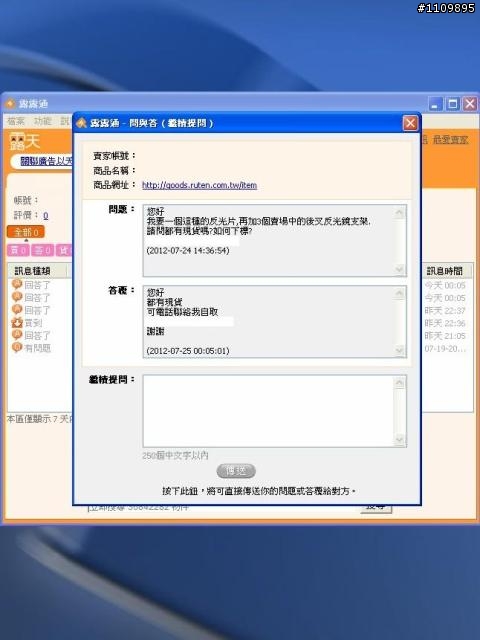Select the pink 買 0 tab

18,250
